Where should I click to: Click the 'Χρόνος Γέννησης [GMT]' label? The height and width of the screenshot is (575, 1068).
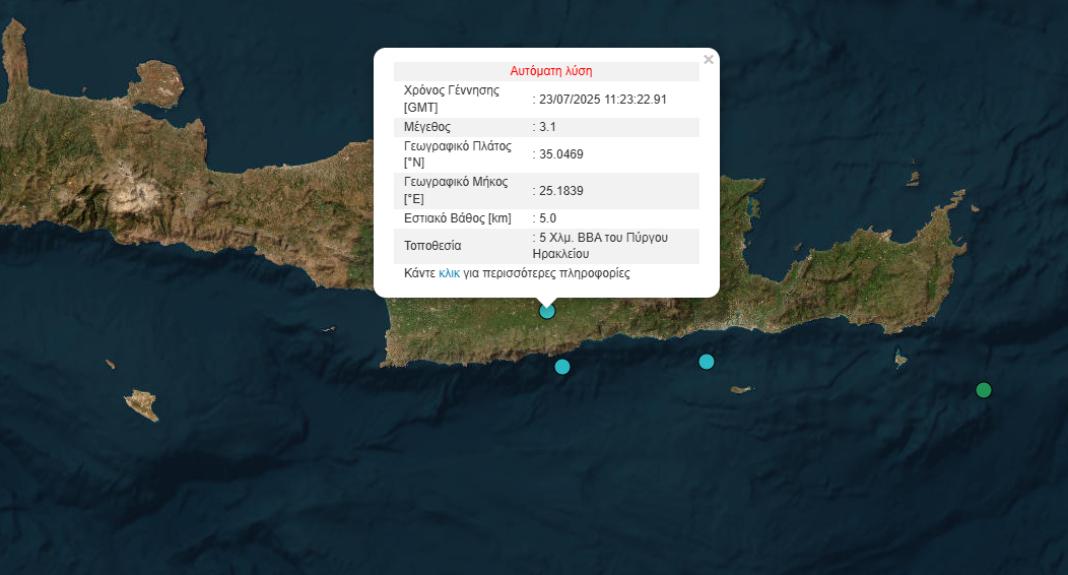pos(451,99)
